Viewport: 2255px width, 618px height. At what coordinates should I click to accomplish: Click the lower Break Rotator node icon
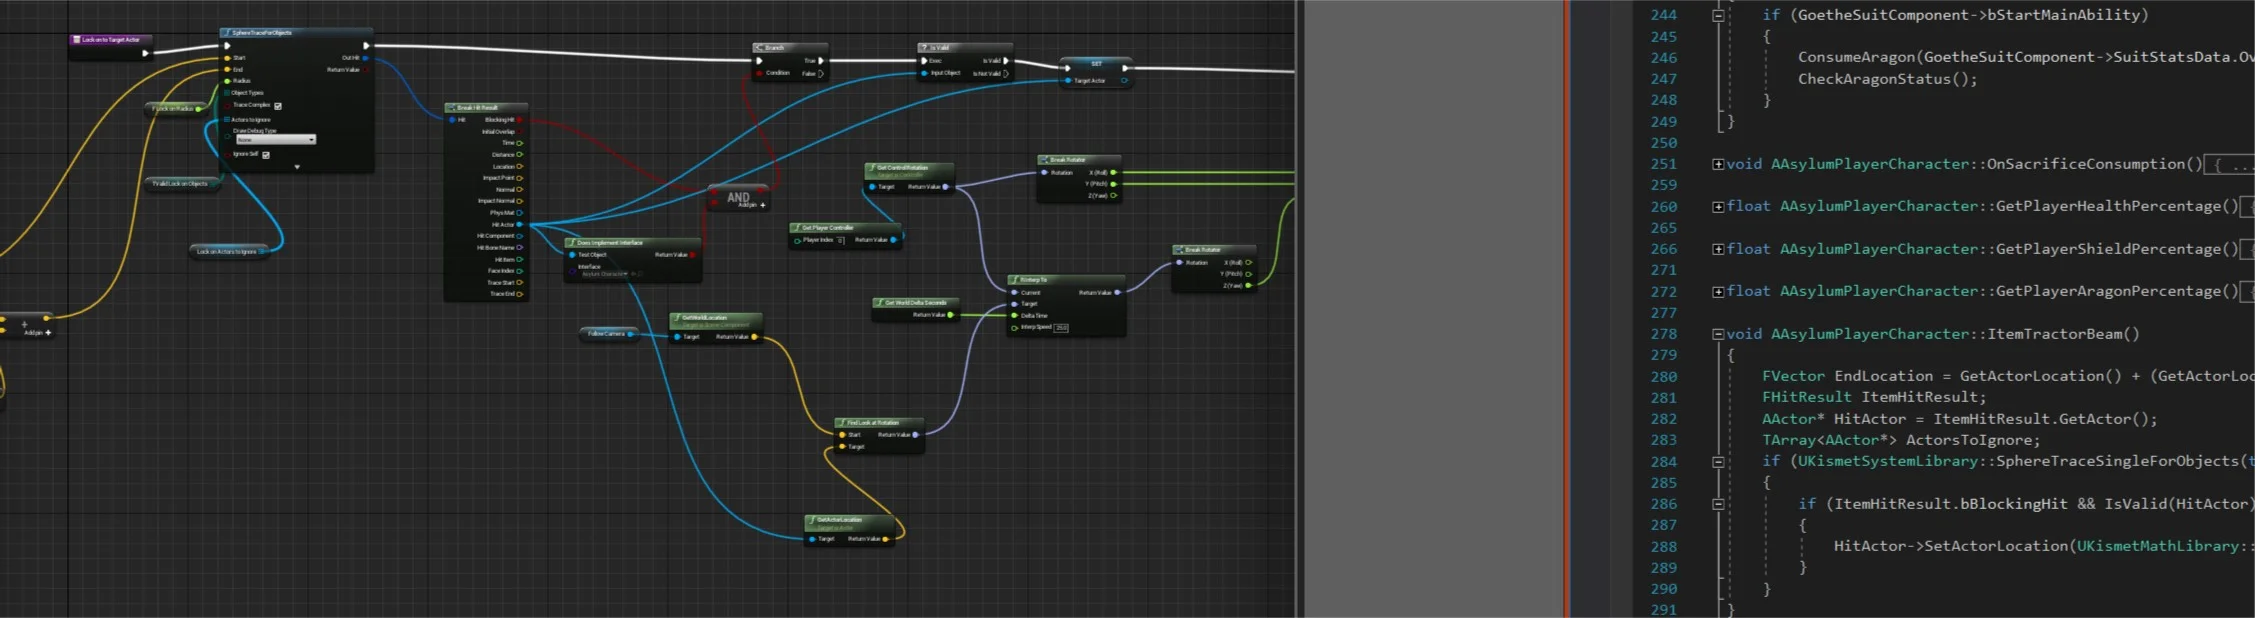coord(1180,250)
